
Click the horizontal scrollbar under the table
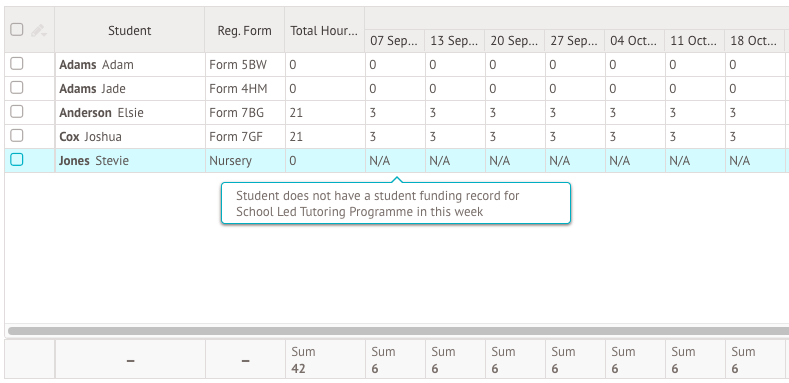pos(399,331)
